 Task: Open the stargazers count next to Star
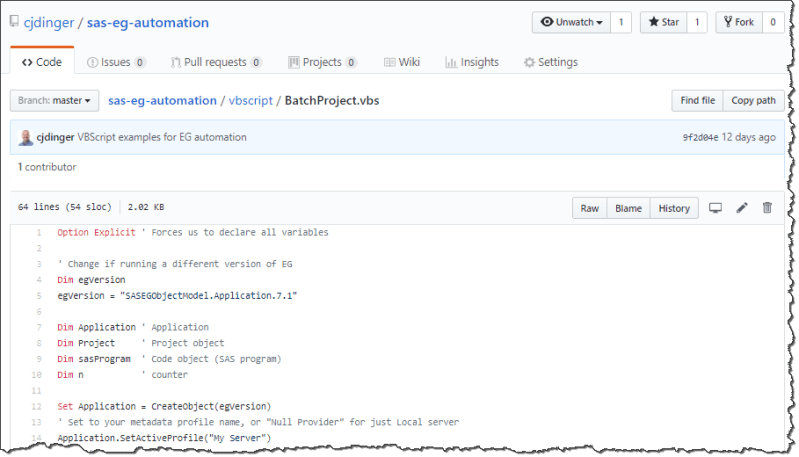697,22
